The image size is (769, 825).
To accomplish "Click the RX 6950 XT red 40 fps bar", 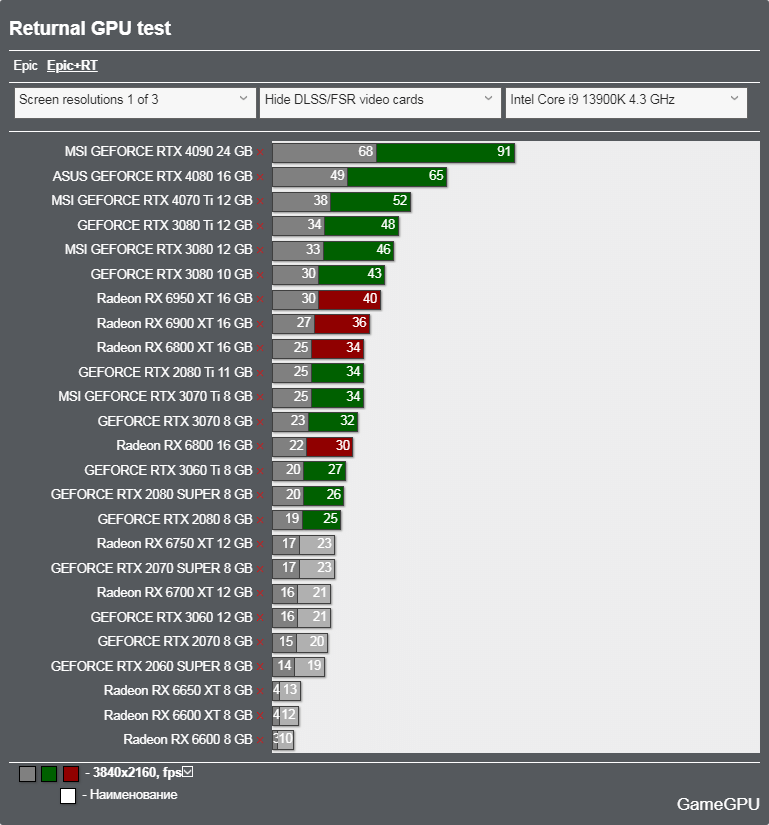I will pyautogui.click(x=349, y=299).
